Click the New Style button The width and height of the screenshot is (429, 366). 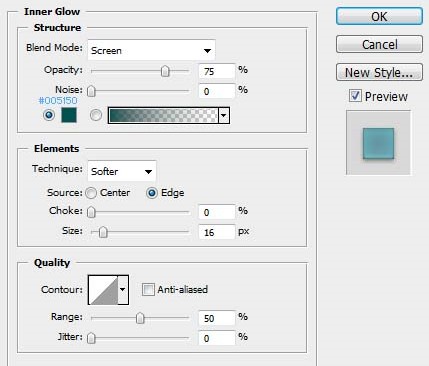click(379, 72)
